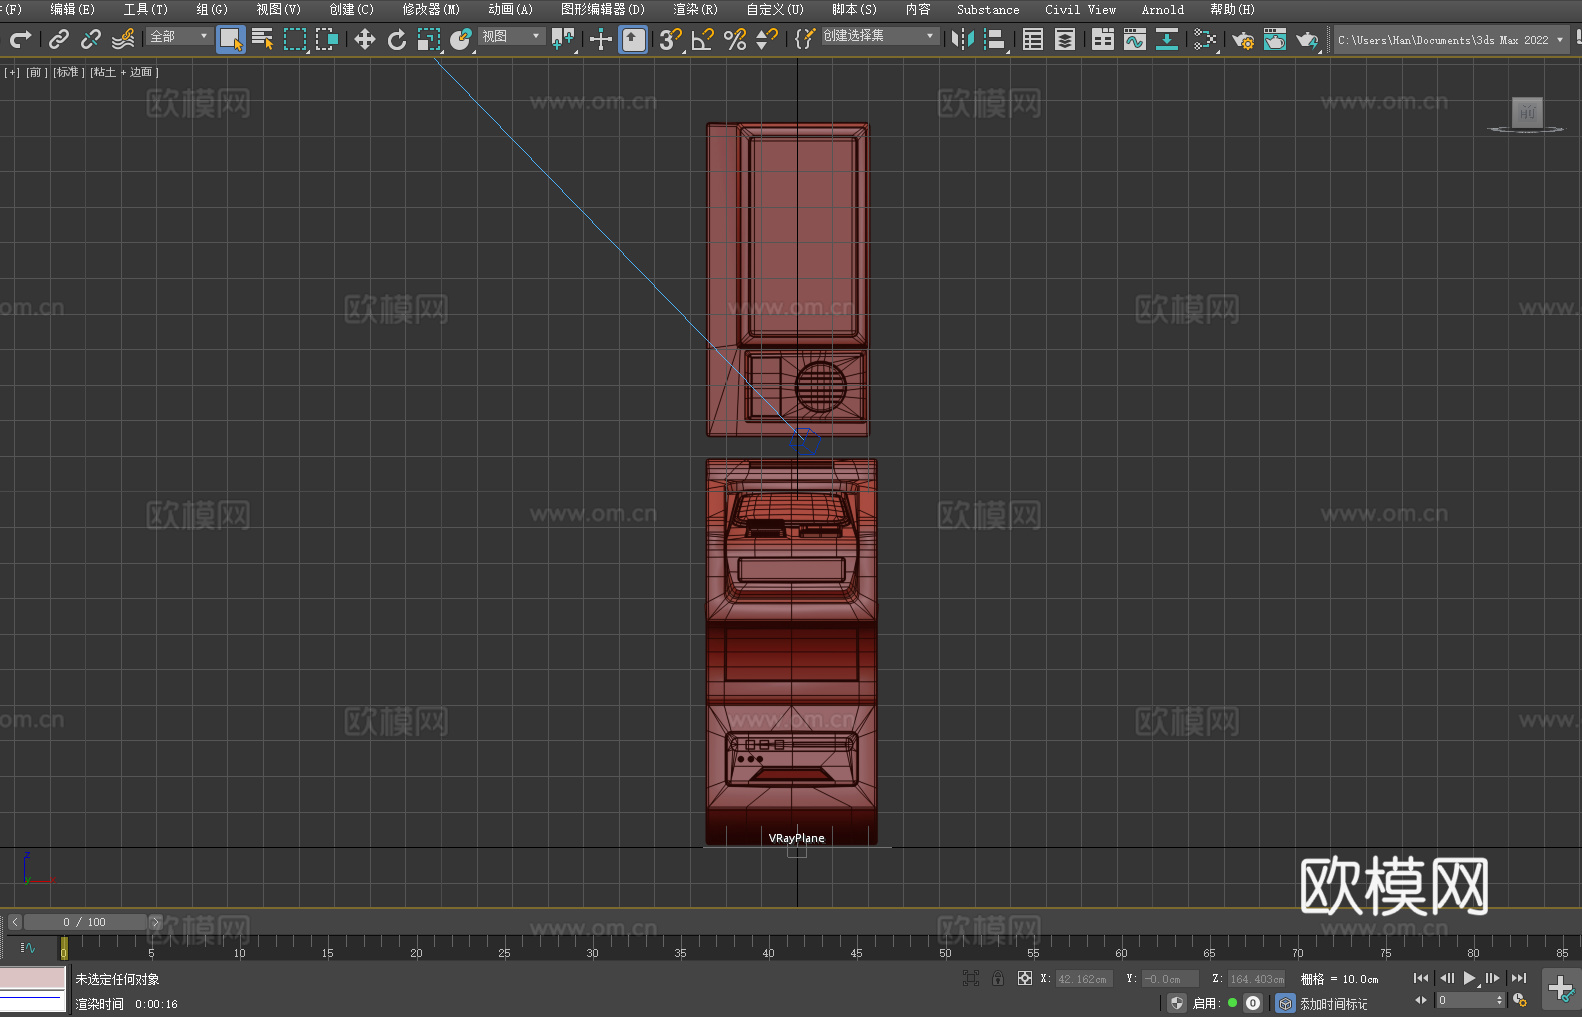Click the Bind to Space Warp icon
The image size is (1582, 1017).
(123, 39)
